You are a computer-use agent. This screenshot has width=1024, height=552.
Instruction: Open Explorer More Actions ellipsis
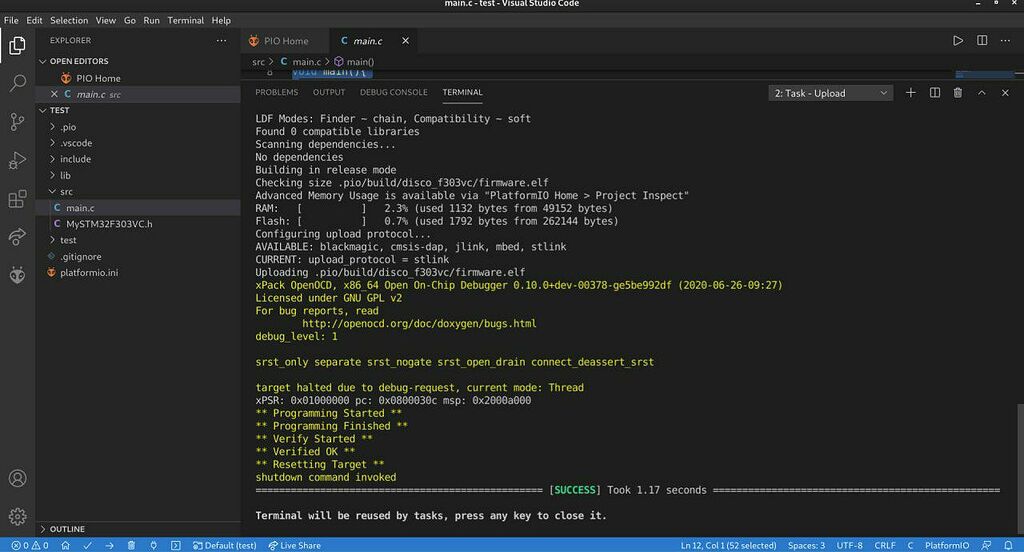(x=221, y=41)
